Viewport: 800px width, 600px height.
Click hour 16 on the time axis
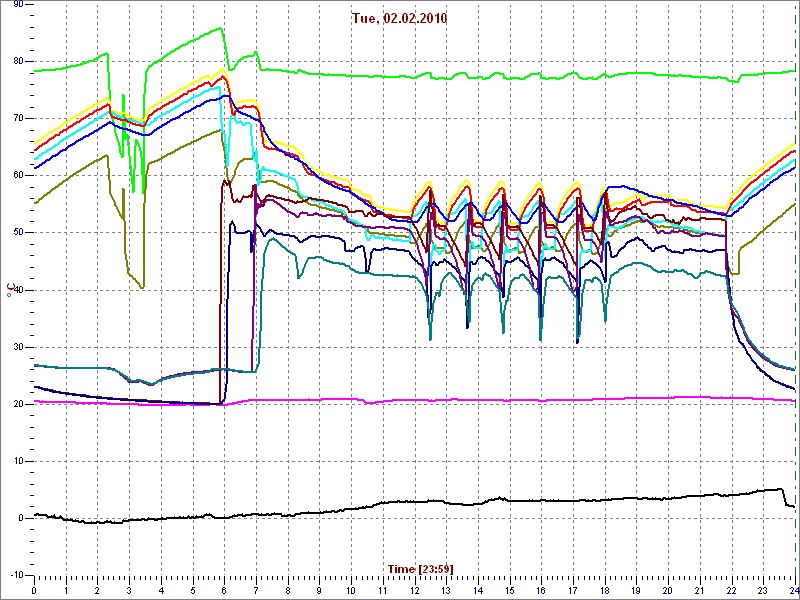tap(541, 589)
